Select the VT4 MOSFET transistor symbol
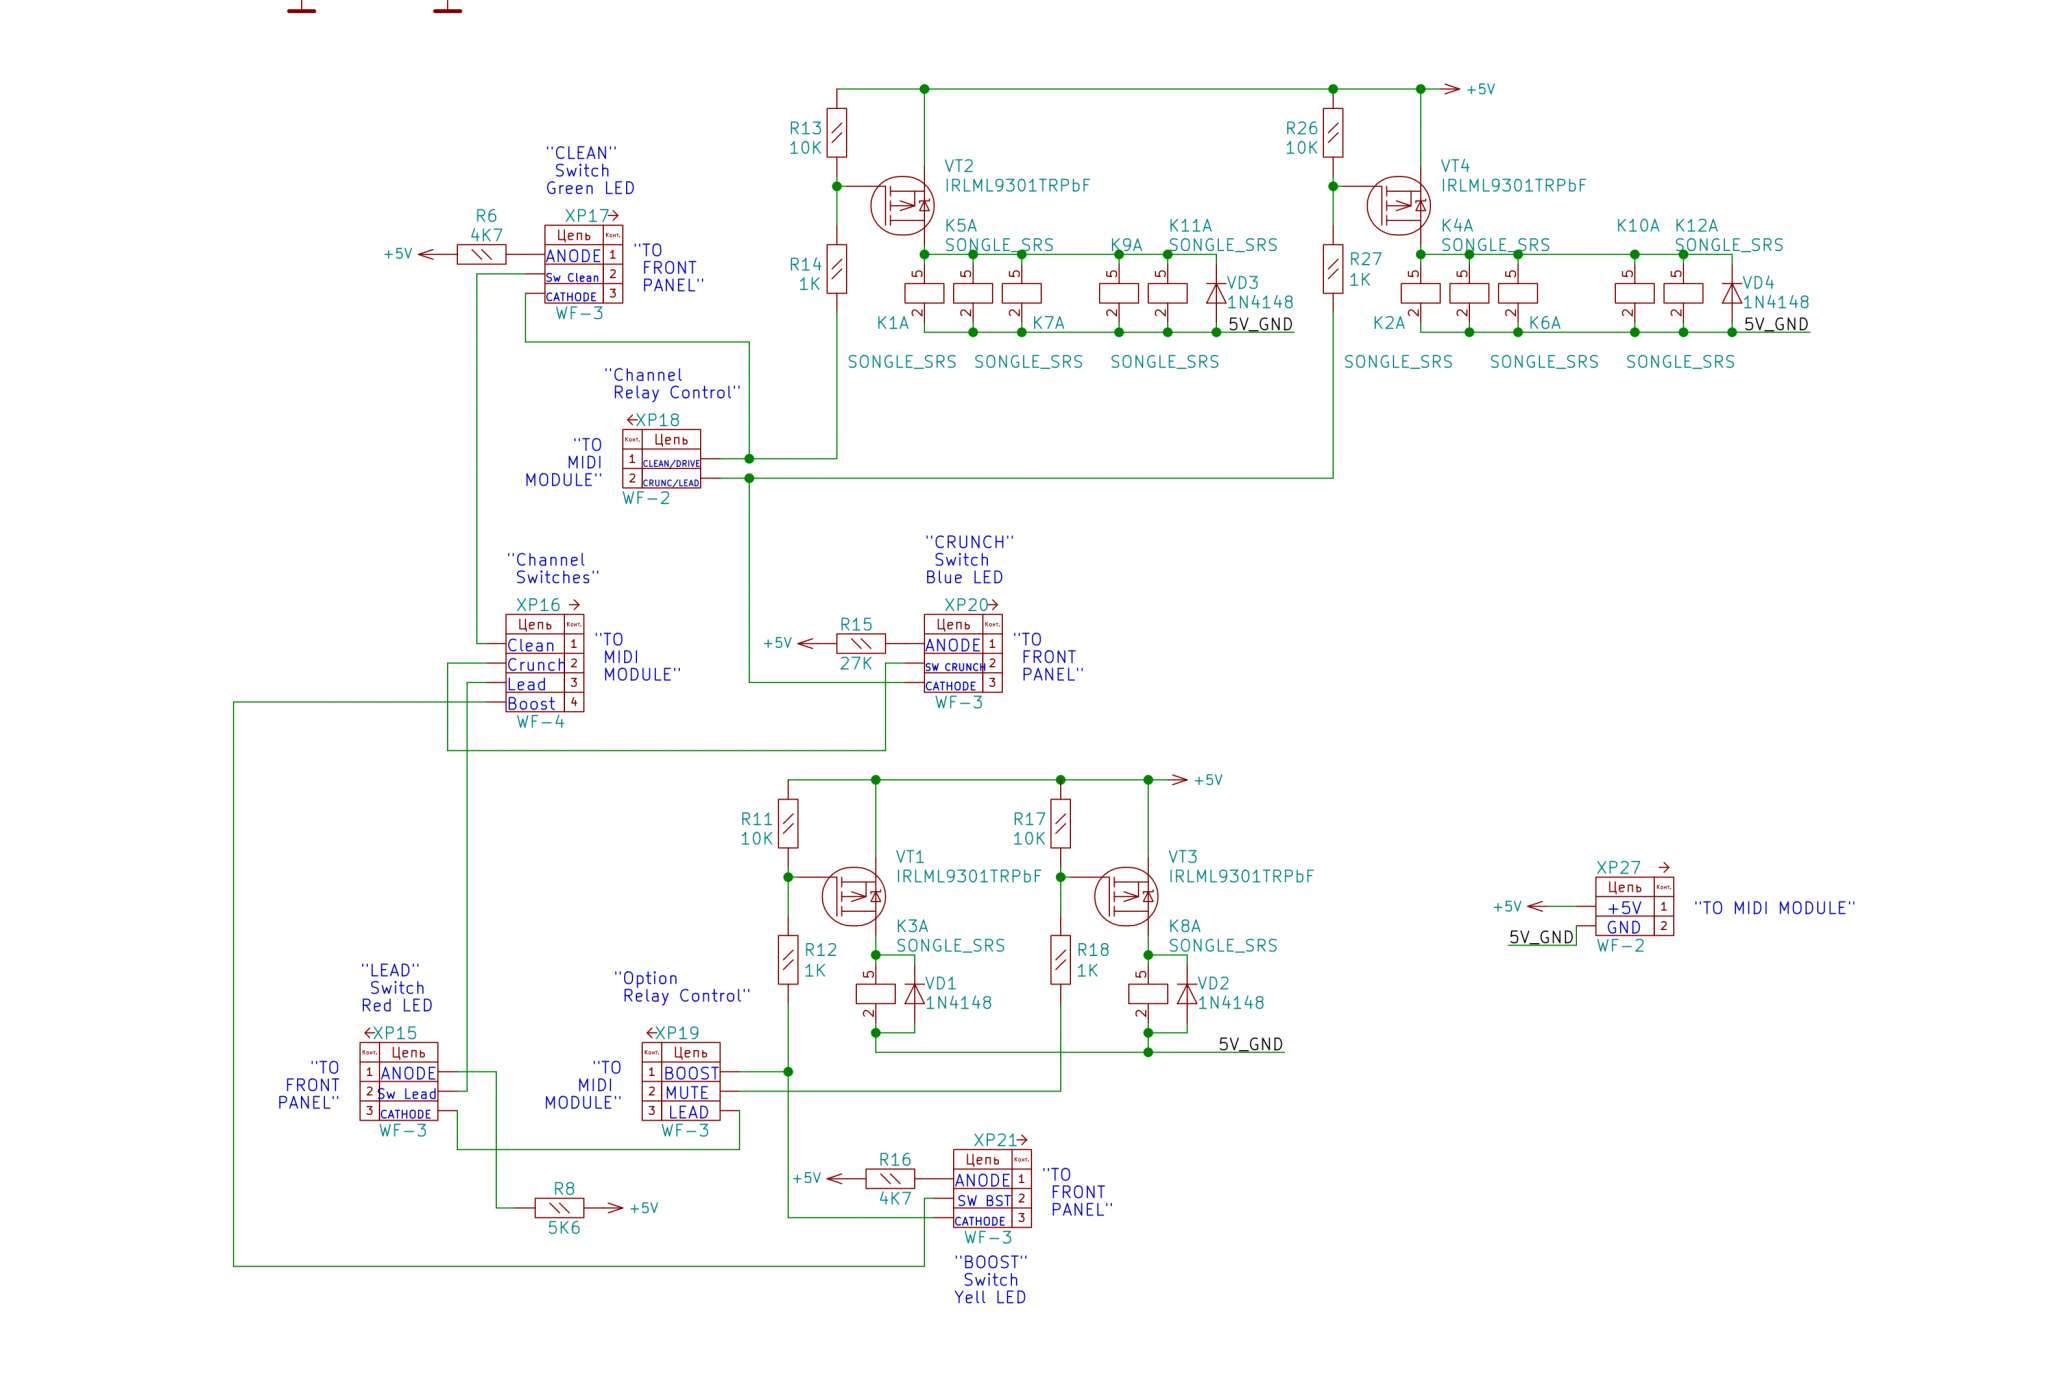 coord(1398,205)
